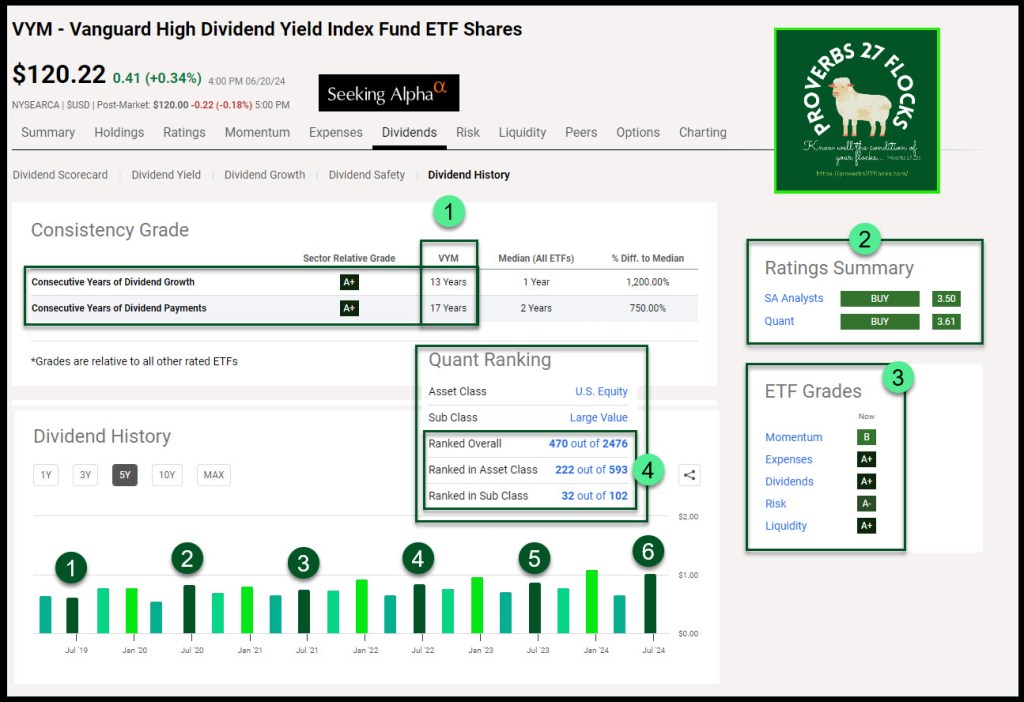Choose the 3Y range button
1024x702 pixels.
[x=85, y=475]
